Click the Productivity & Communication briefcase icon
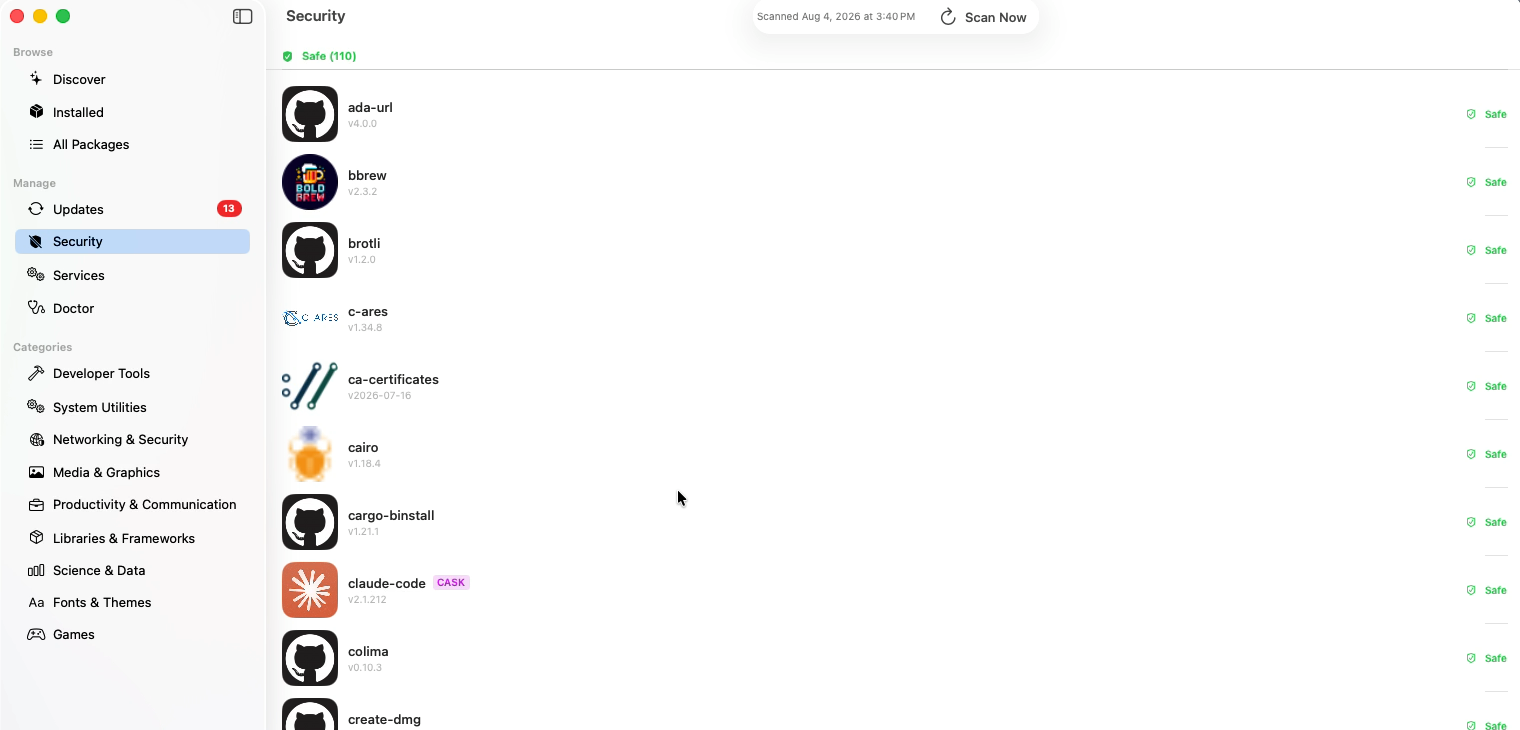The width and height of the screenshot is (1520, 730). [x=36, y=504]
